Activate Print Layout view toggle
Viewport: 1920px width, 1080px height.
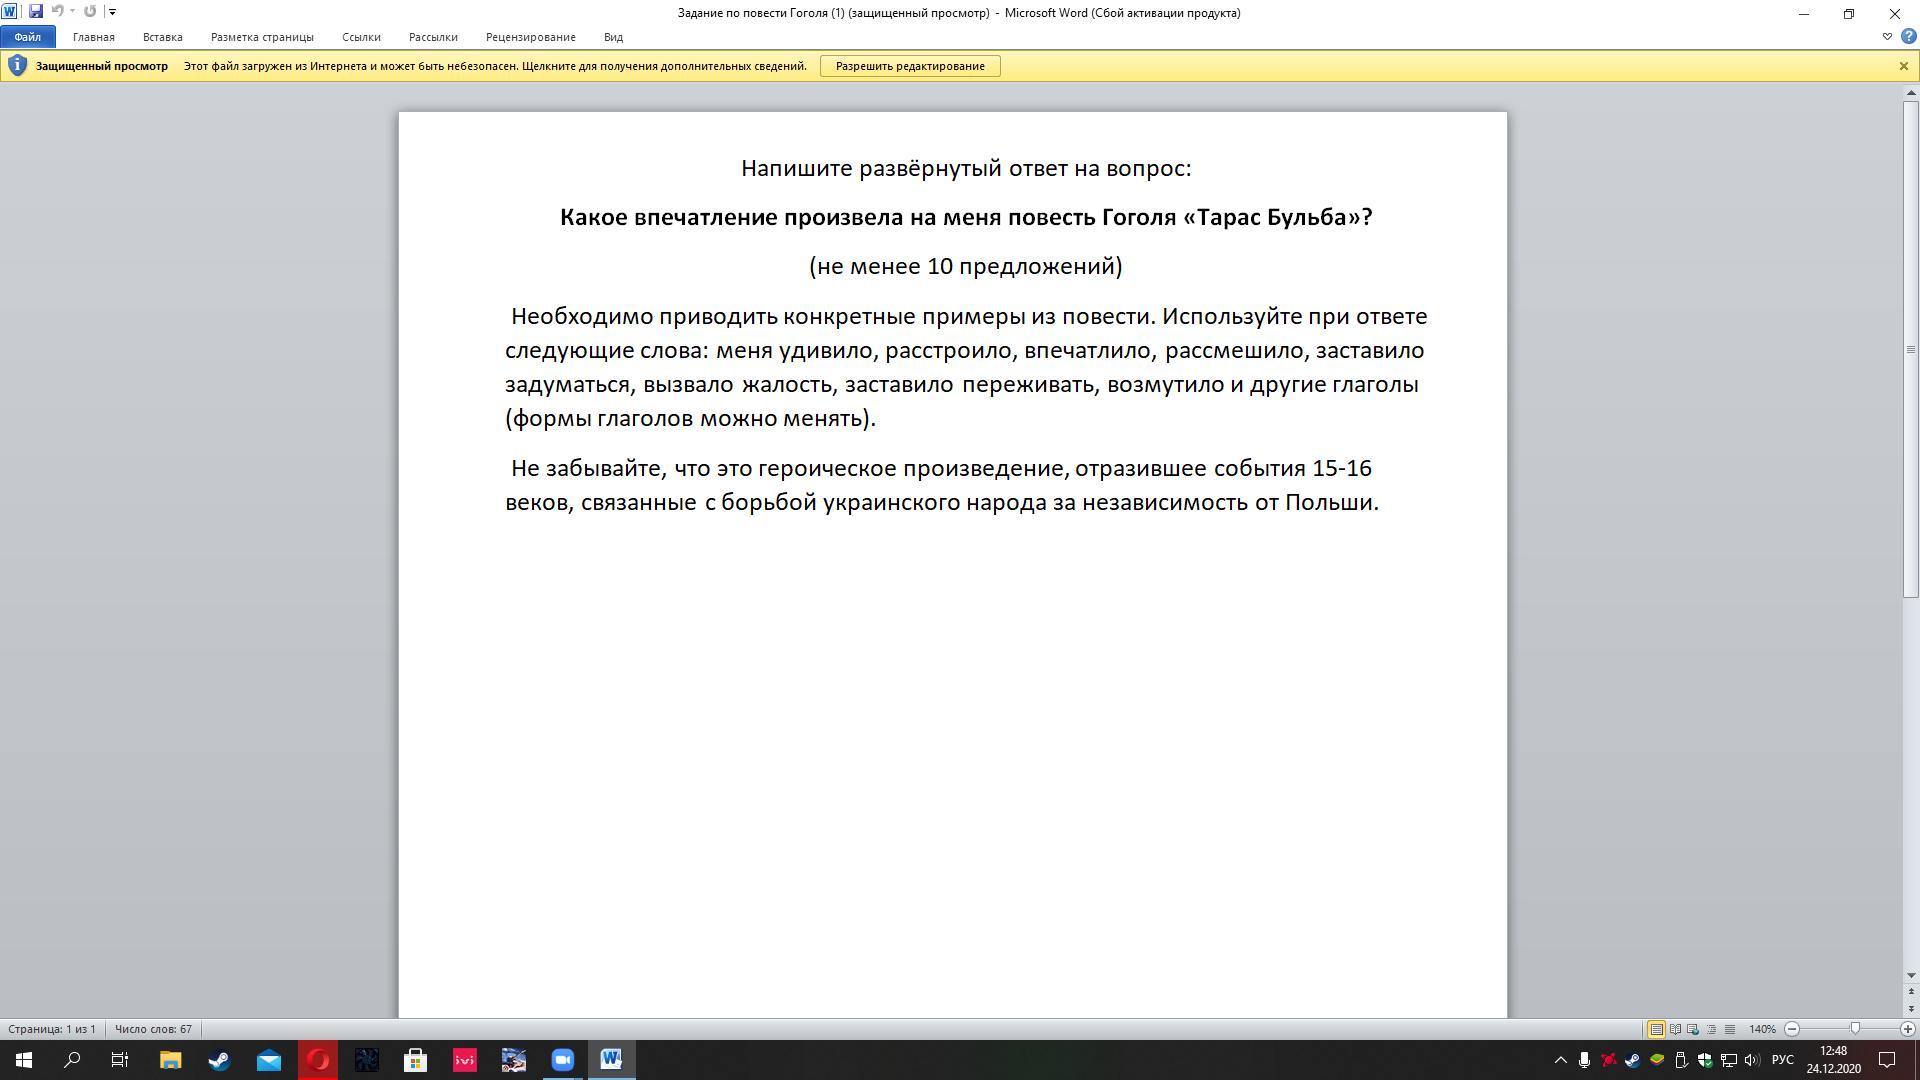1656,1029
